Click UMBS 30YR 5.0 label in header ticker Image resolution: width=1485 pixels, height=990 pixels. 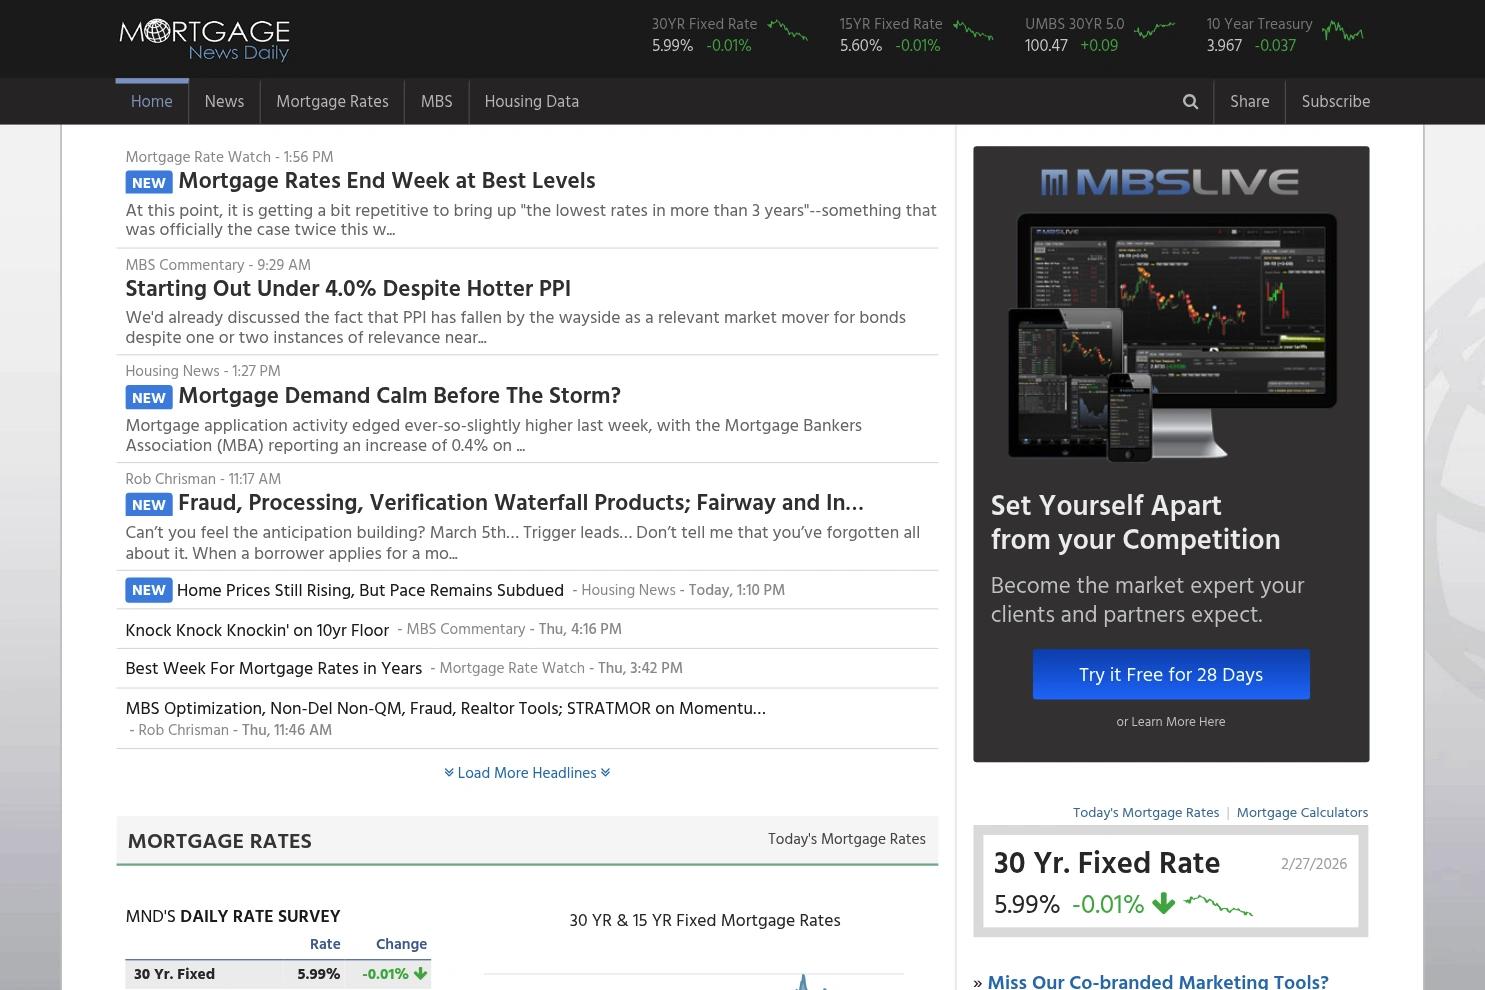1074,24
